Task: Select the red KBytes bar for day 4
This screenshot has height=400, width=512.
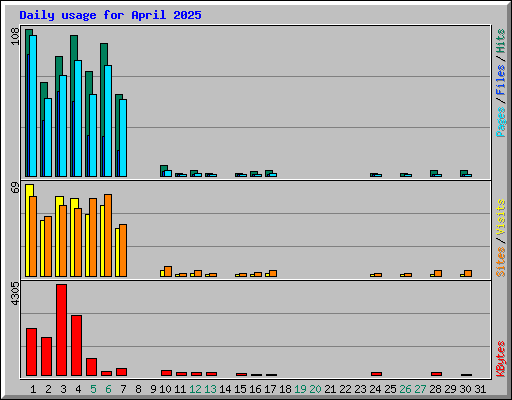Action: click(x=76, y=346)
